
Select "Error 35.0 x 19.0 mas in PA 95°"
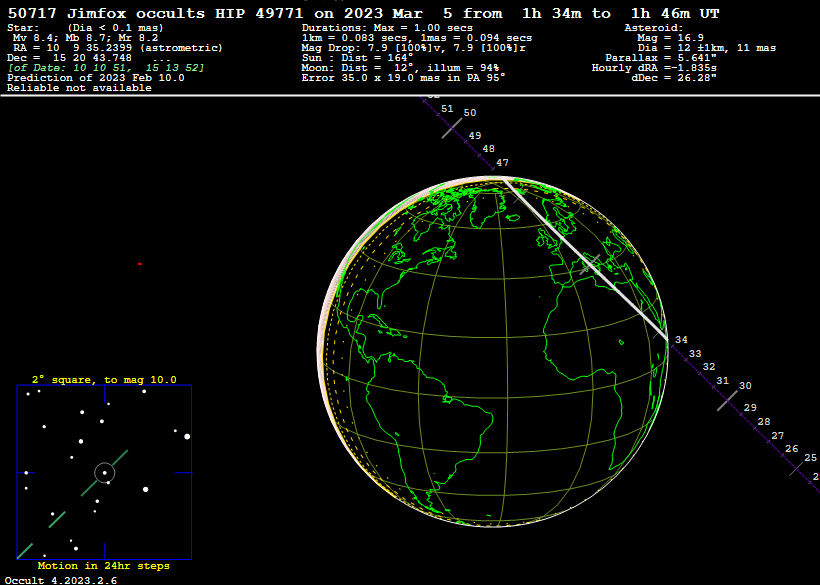[x=404, y=78]
